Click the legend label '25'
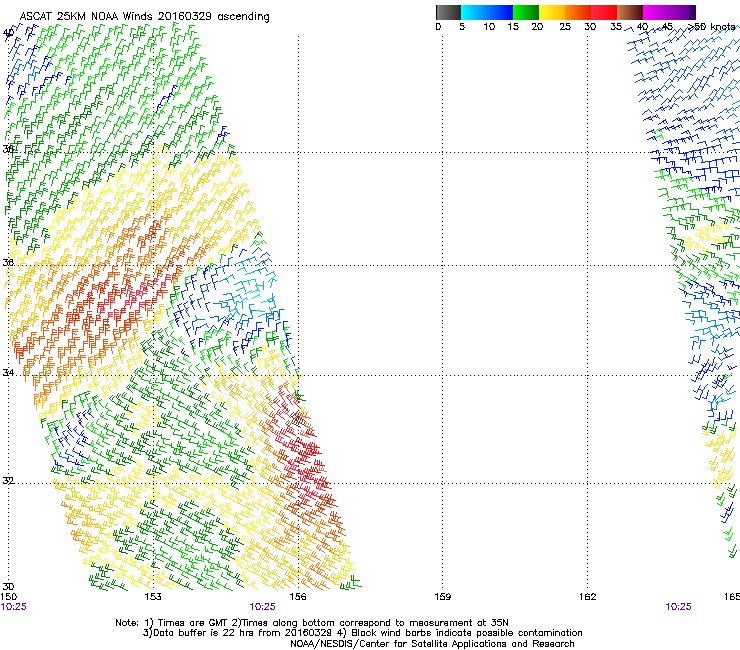The height and width of the screenshot is (650, 740). [x=565, y=27]
